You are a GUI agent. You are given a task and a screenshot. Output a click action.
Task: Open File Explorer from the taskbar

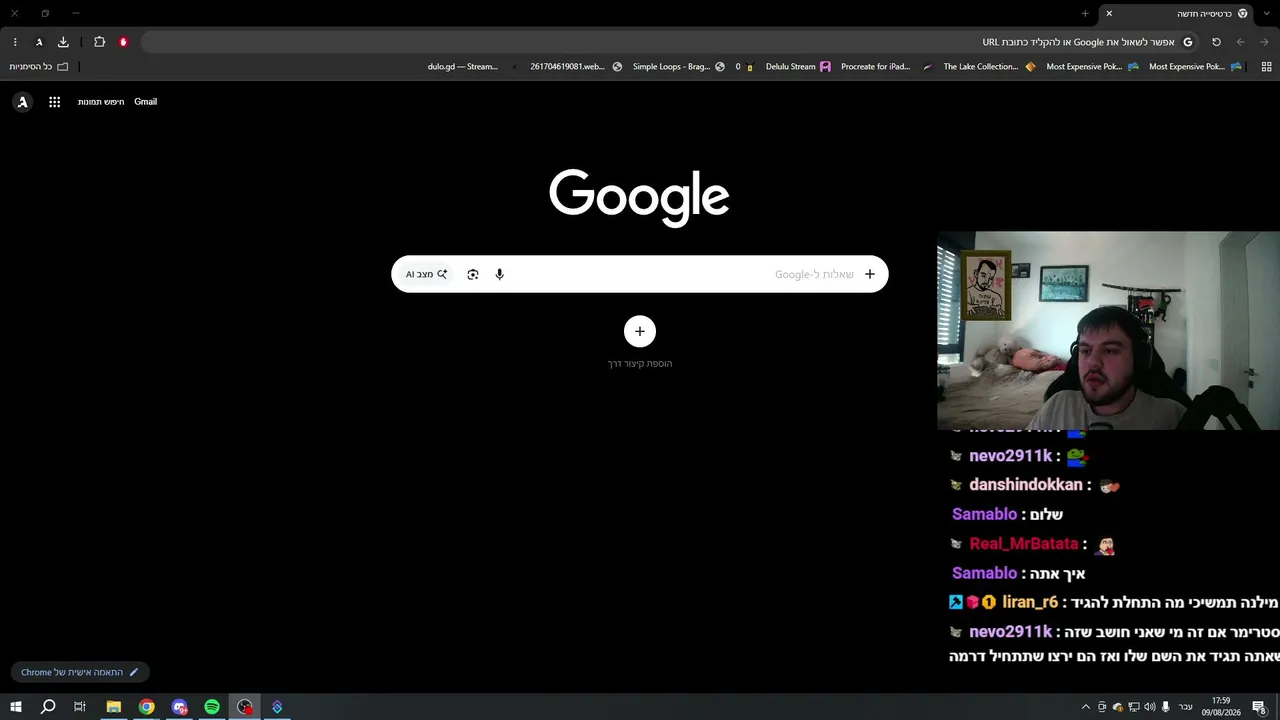click(x=114, y=707)
